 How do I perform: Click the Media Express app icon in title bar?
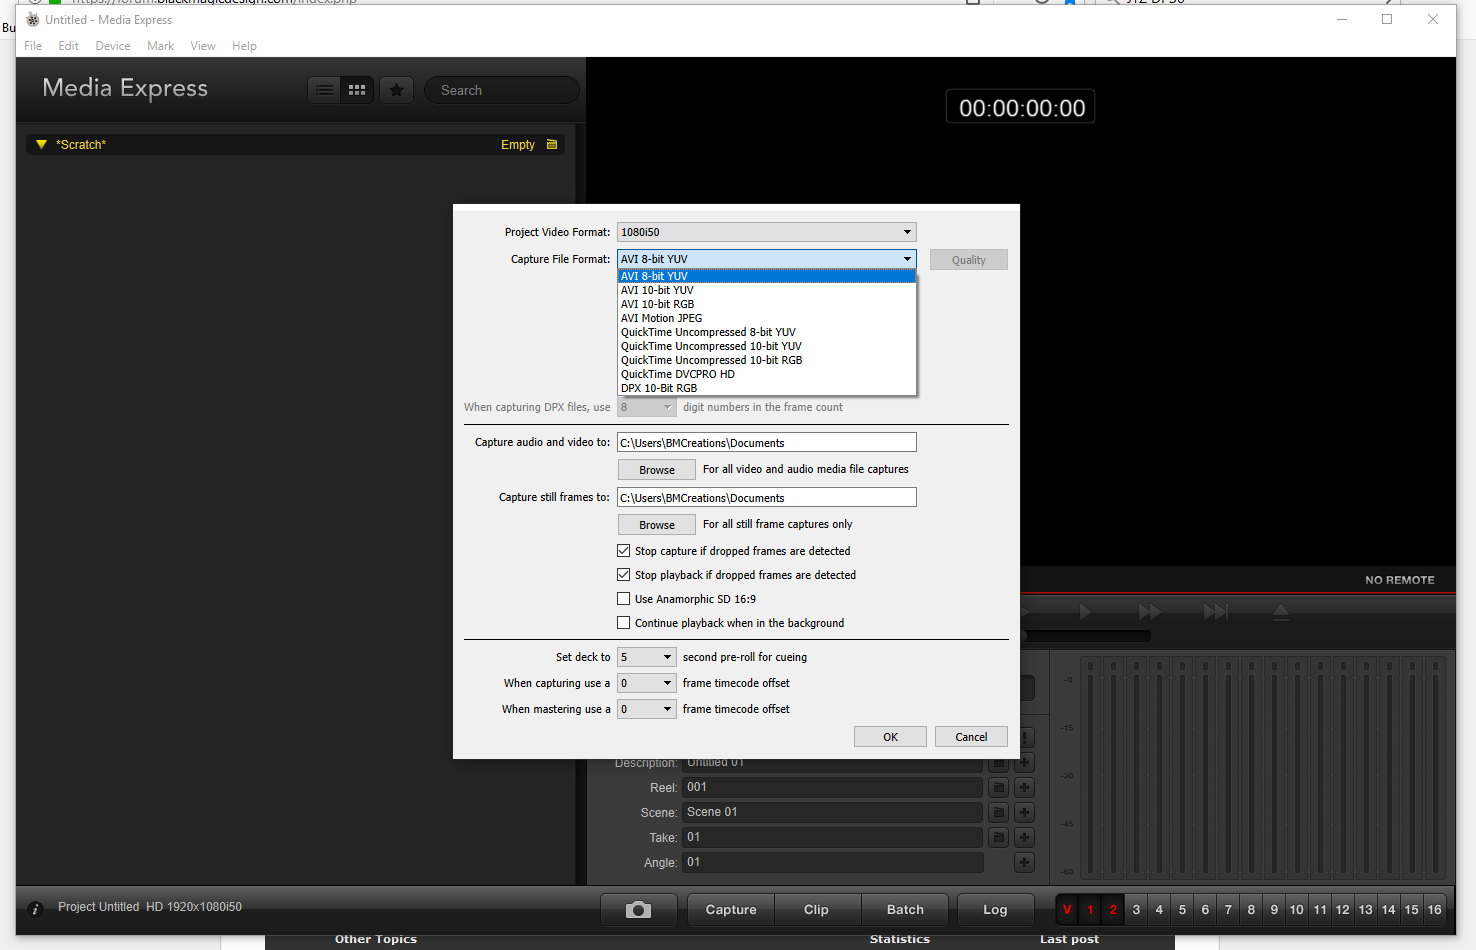(32, 19)
